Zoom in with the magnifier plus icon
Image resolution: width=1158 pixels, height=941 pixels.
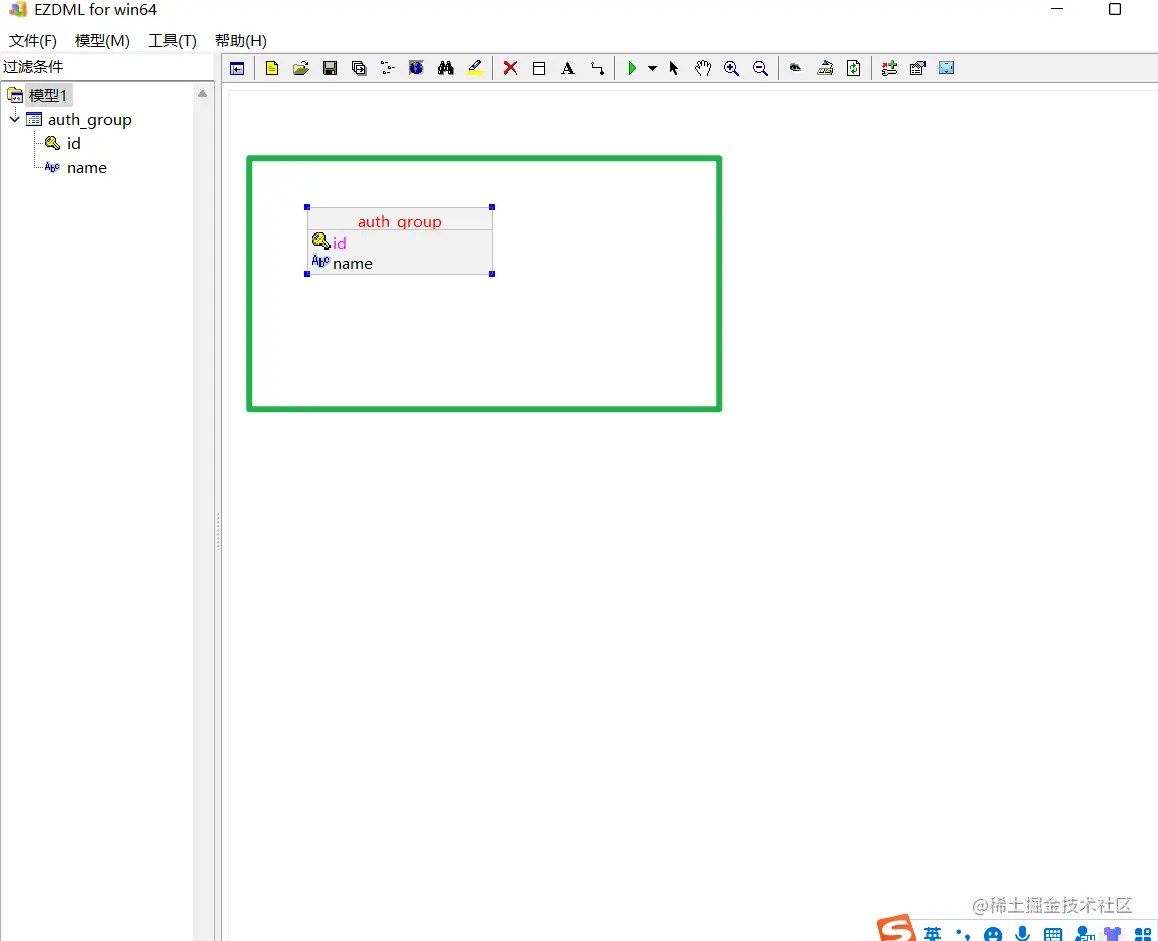click(731, 68)
